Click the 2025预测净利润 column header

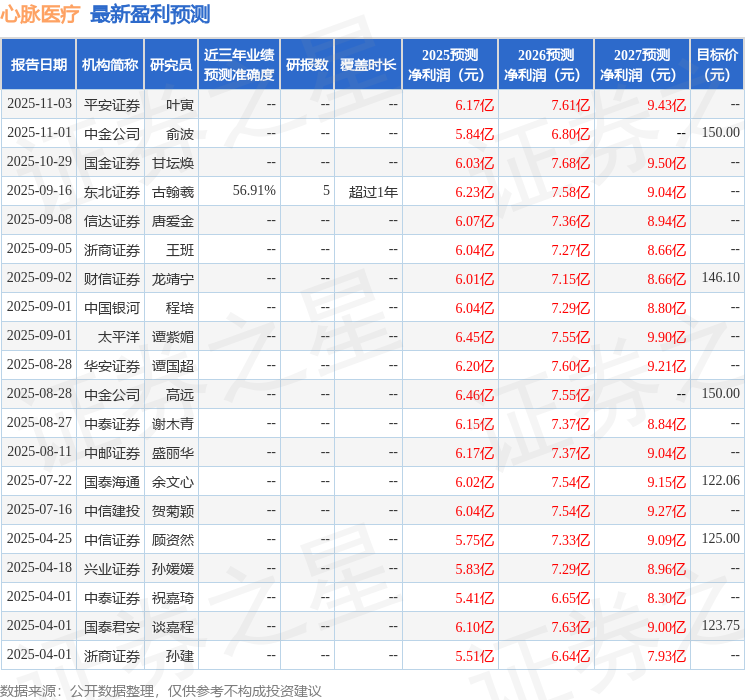point(450,65)
